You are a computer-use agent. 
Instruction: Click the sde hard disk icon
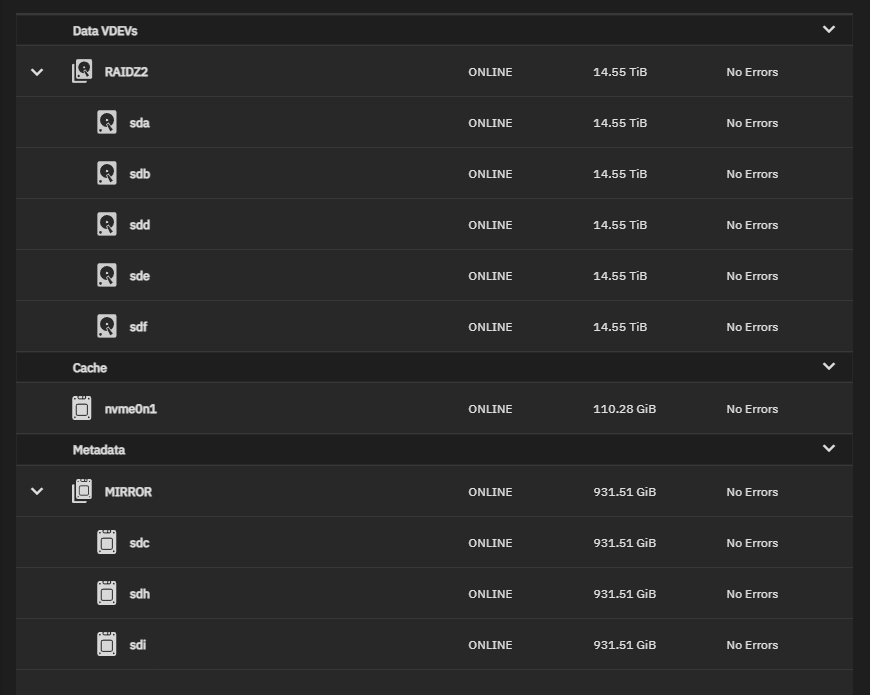[x=107, y=276]
